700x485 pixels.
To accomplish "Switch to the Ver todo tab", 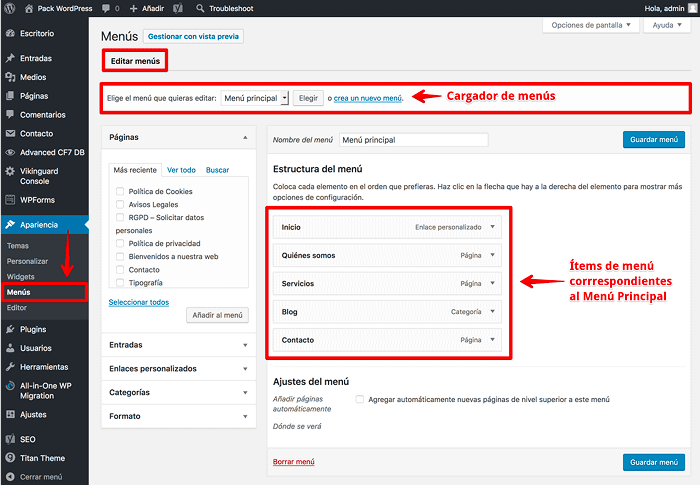I will (x=181, y=170).
